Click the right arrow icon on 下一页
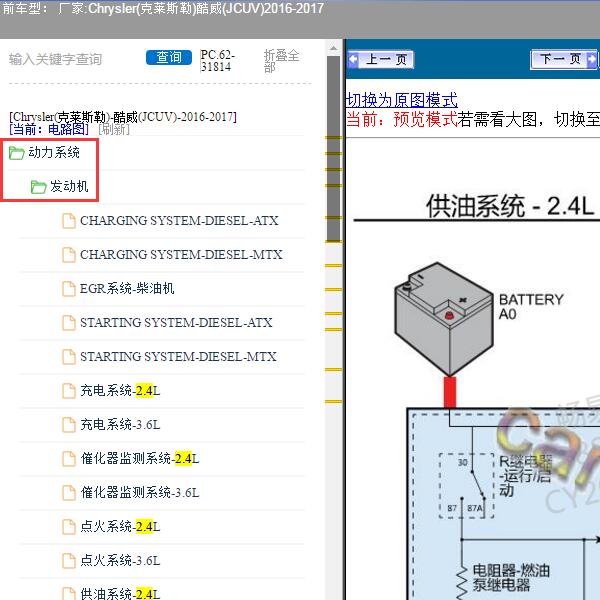Screen dimensions: 600x600 coord(592,60)
